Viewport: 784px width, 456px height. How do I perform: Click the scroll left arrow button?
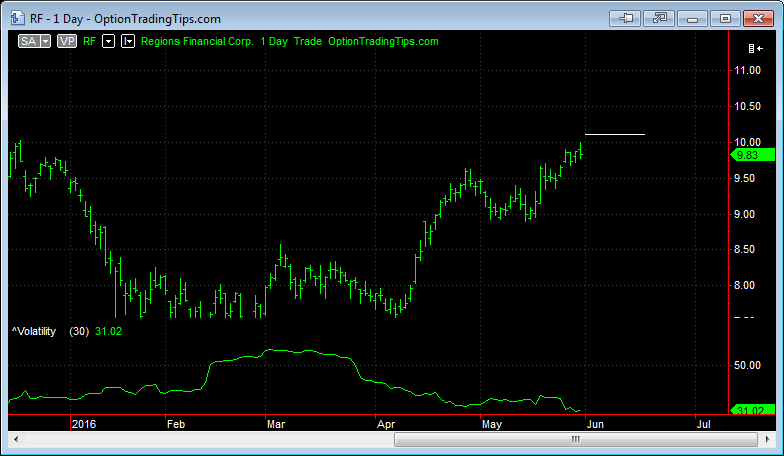tap(16, 440)
